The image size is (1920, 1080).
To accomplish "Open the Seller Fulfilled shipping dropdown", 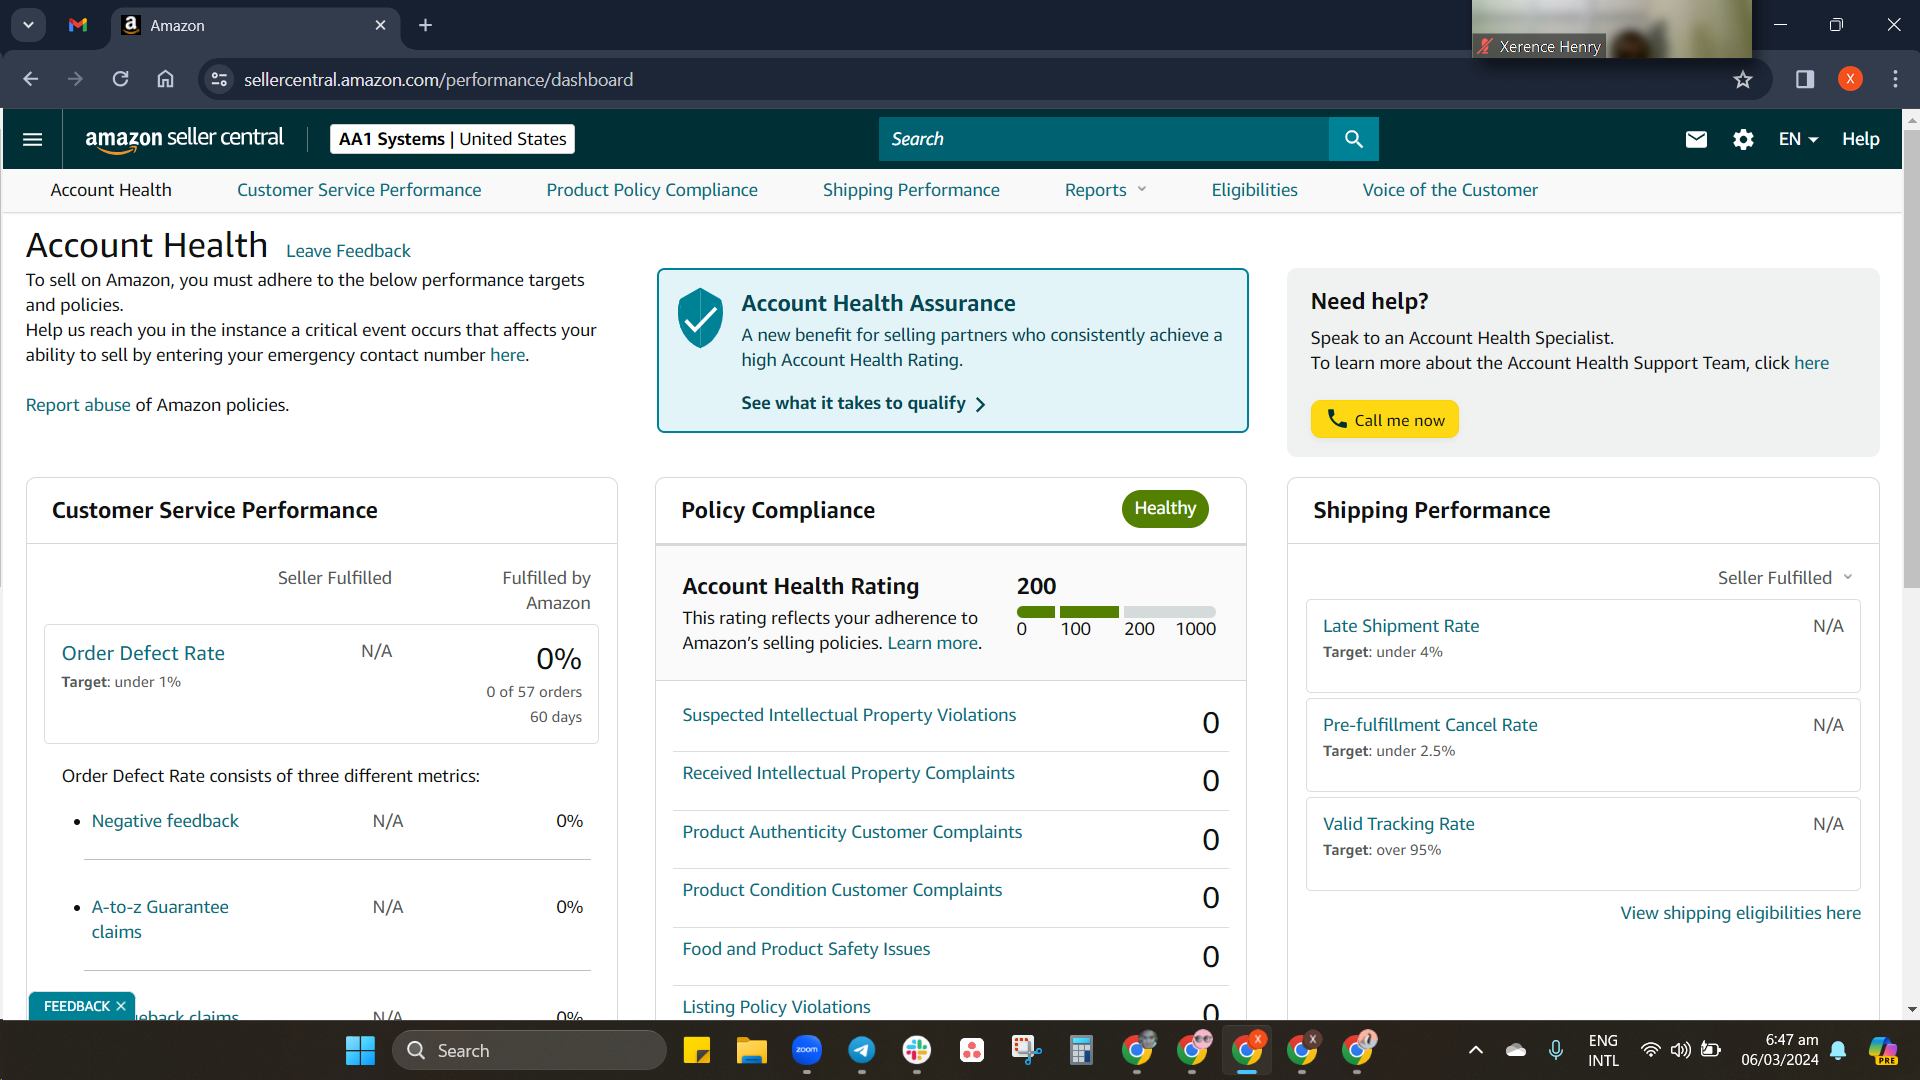I will point(1786,578).
